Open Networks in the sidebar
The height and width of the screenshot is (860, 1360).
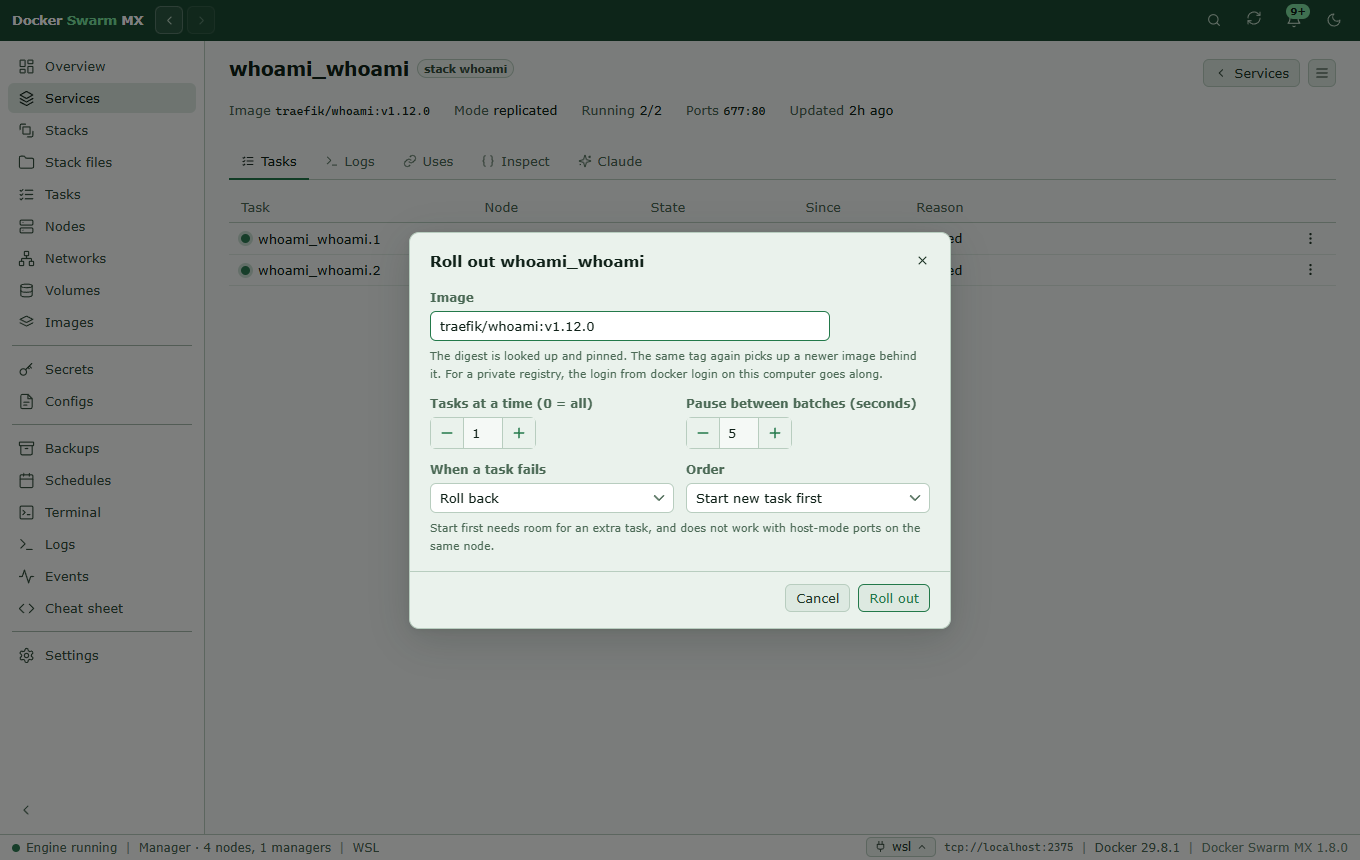[102, 258]
